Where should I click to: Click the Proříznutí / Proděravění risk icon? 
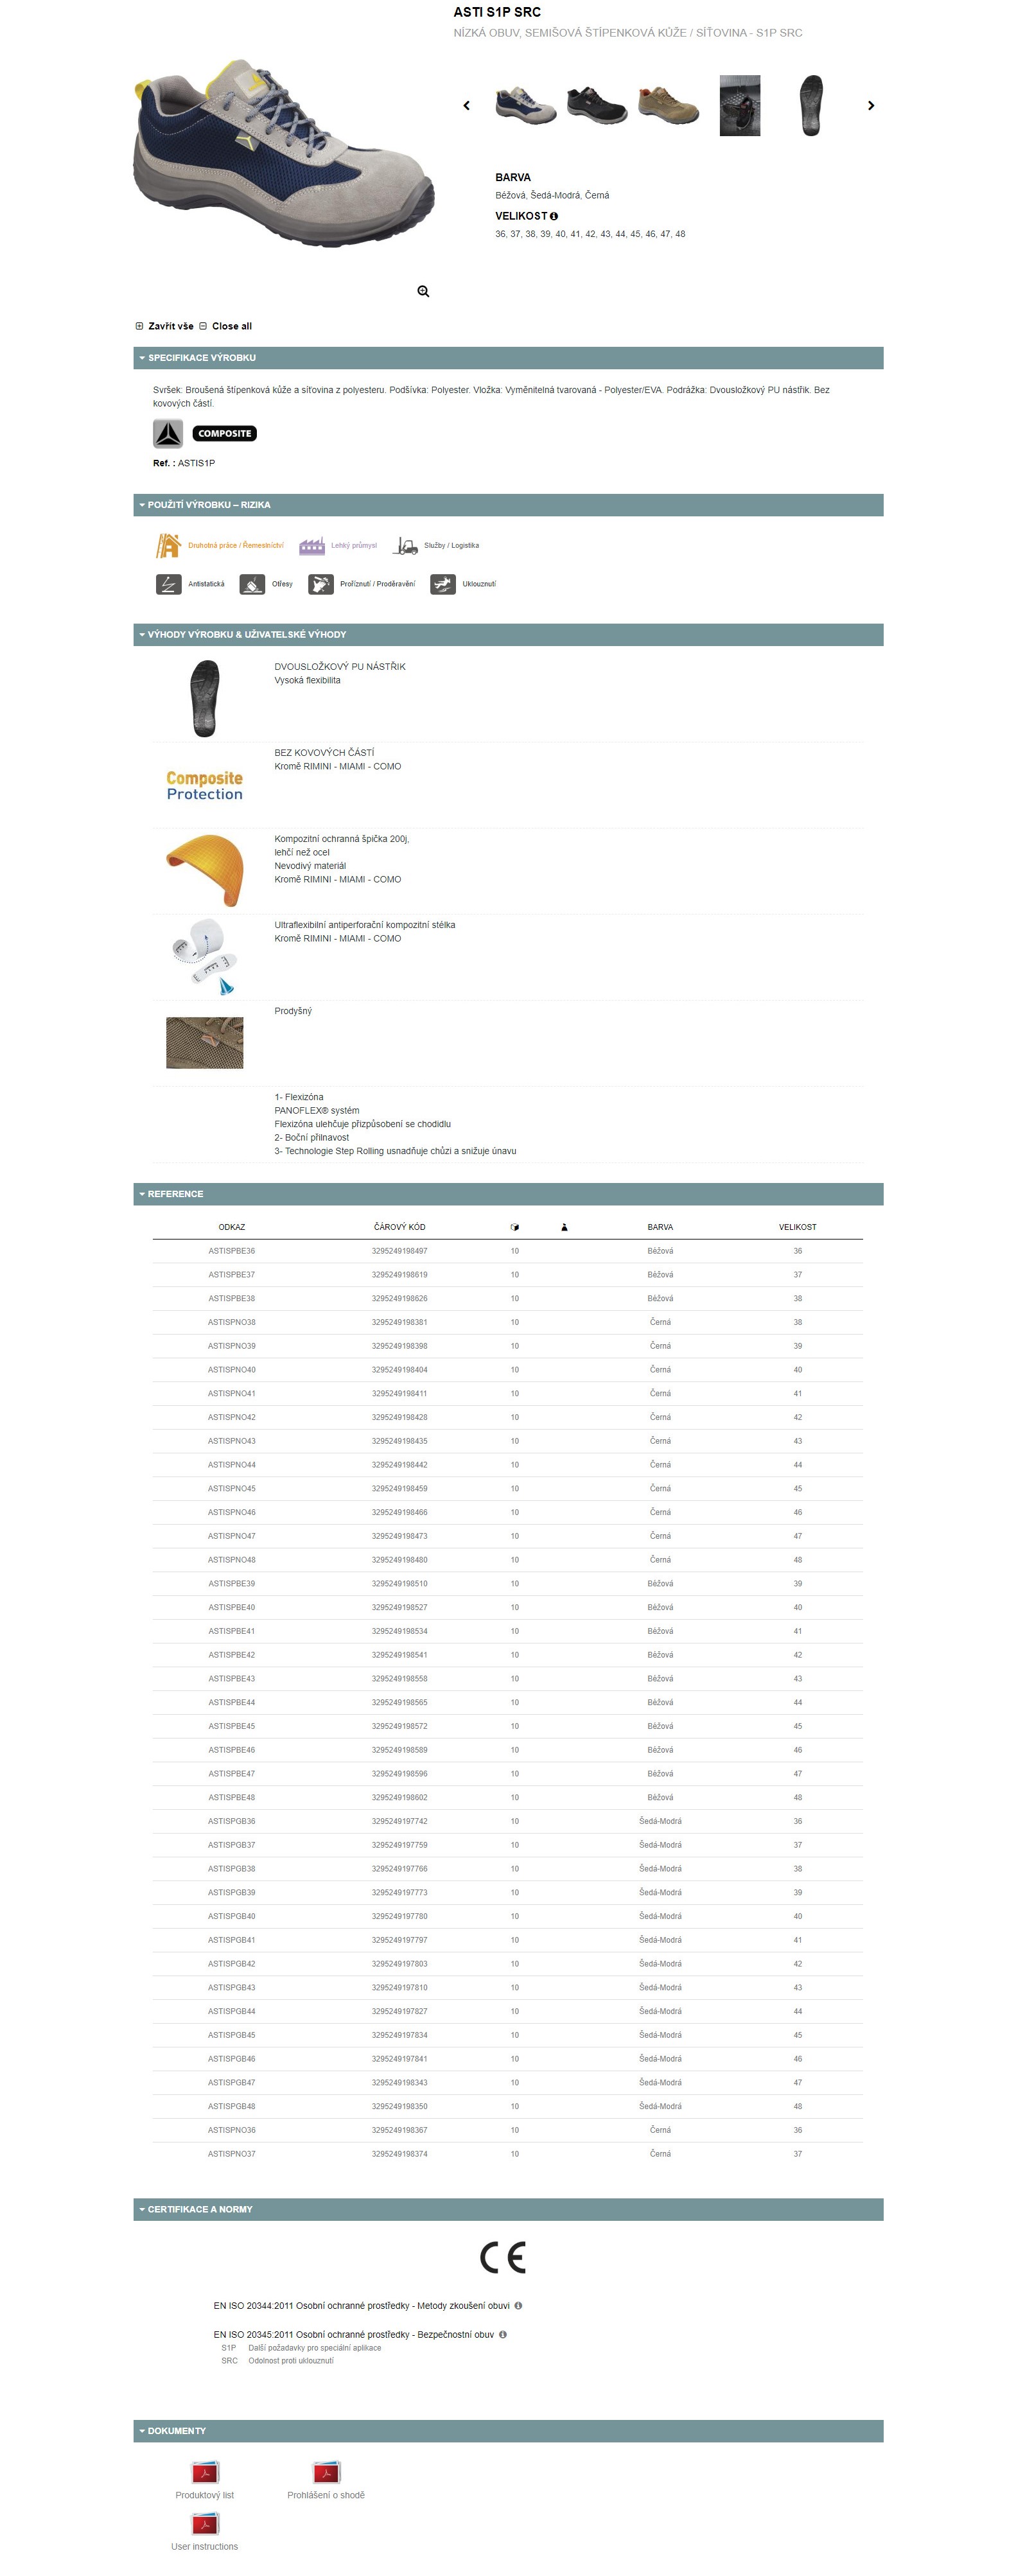(x=320, y=584)
